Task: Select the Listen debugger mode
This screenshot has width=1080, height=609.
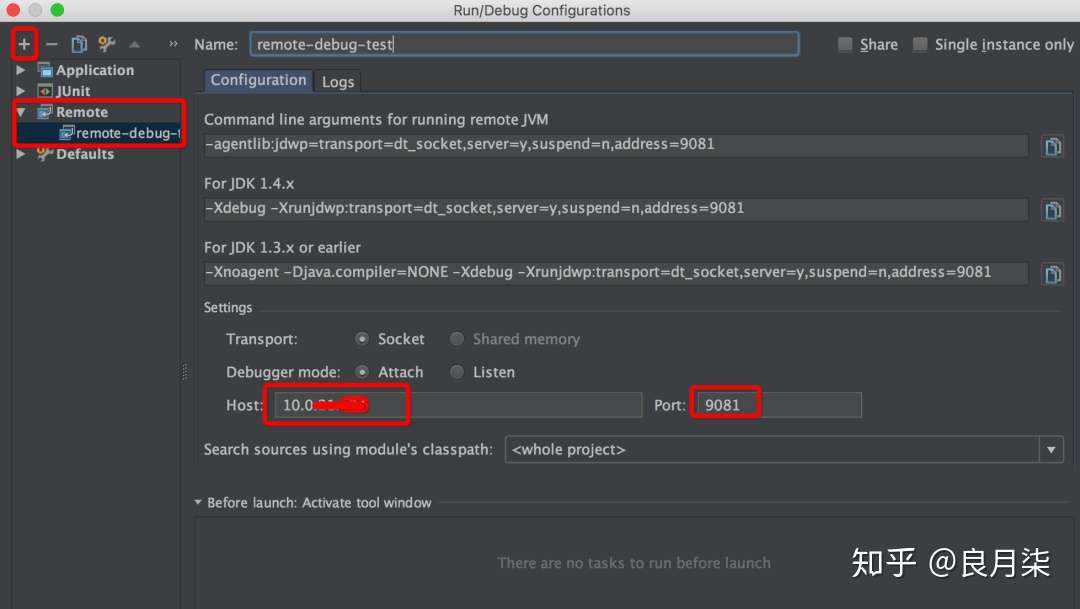Action: pyautogui.click(x=457, y=372)
